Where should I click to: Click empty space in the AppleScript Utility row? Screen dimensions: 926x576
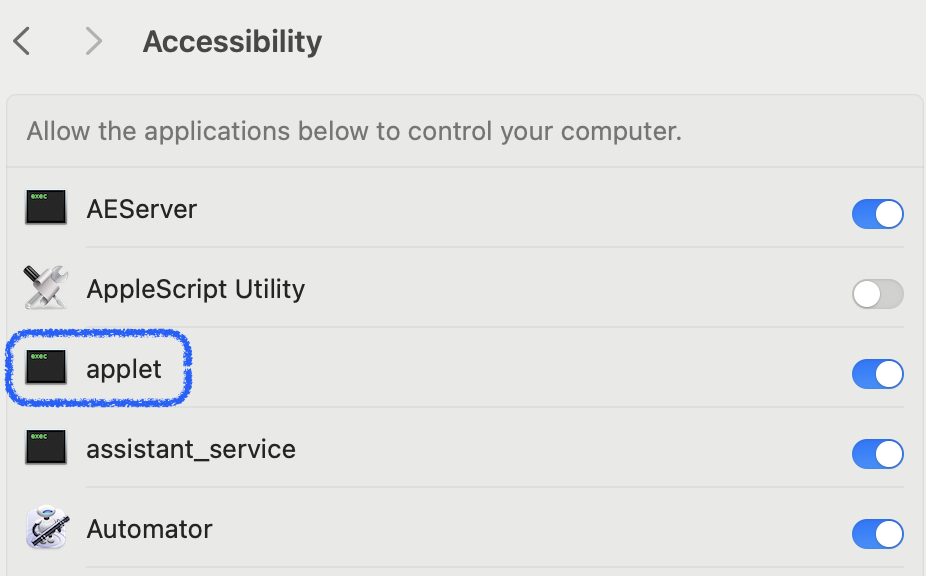click(579, 289)
